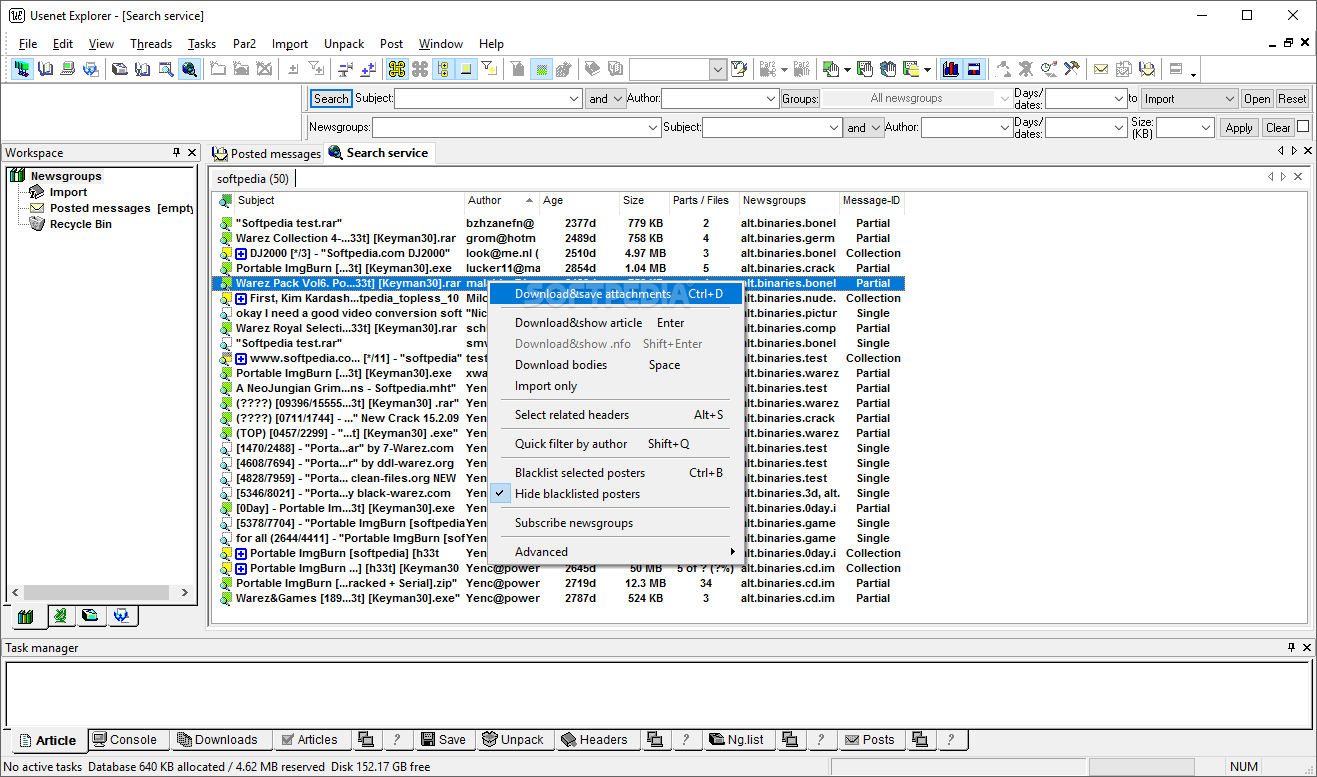
Task: Select the softpedia (50) results tab
Action: point(253,179)
